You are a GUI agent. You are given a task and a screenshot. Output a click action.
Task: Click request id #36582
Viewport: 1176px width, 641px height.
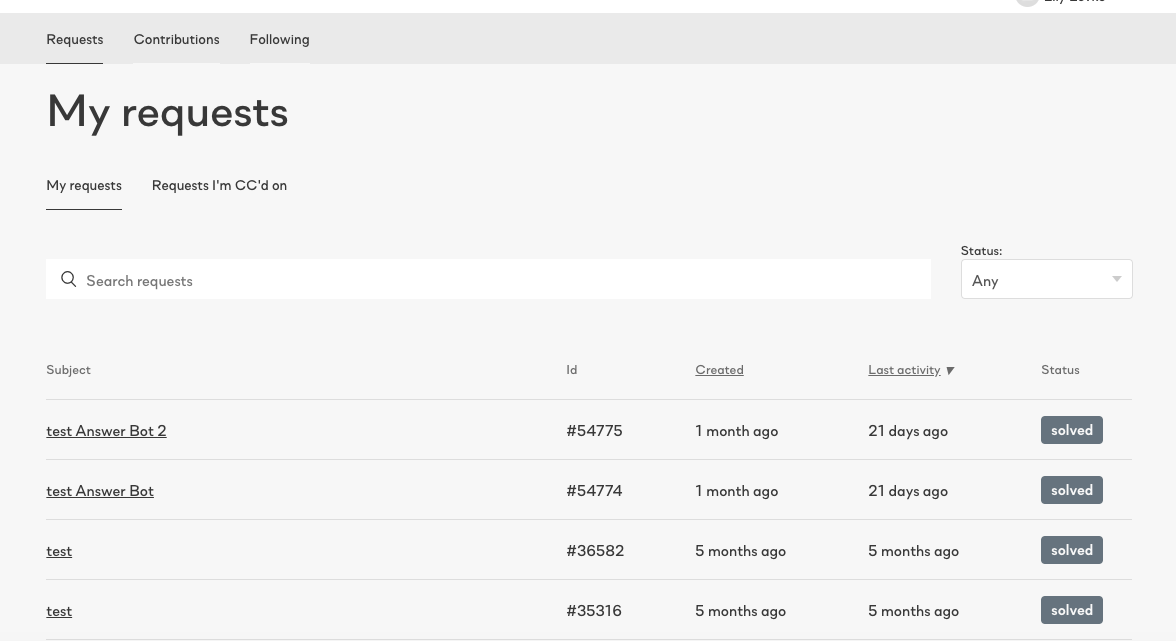[595, 550]
